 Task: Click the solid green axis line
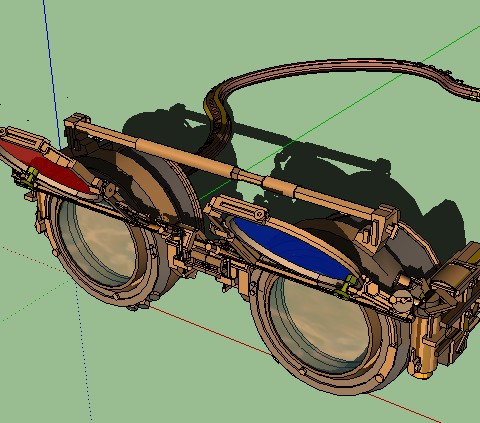[x=340, y=113]
